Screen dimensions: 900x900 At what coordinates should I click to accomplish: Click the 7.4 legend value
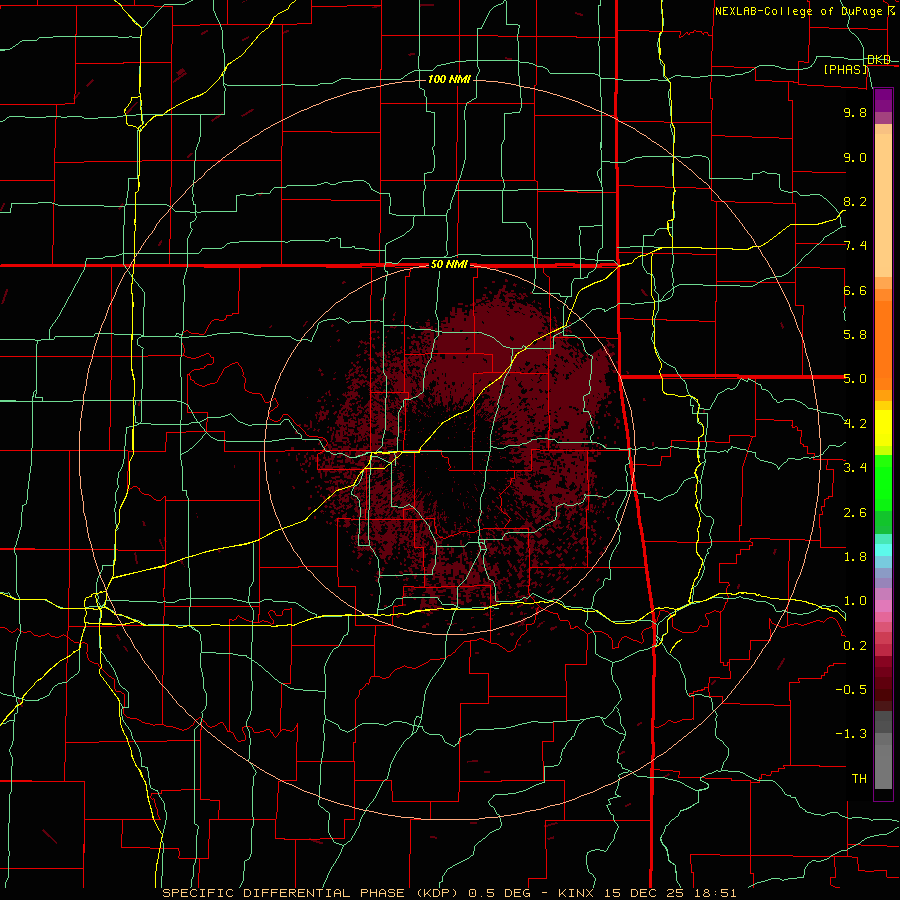[x=855, y=246]
